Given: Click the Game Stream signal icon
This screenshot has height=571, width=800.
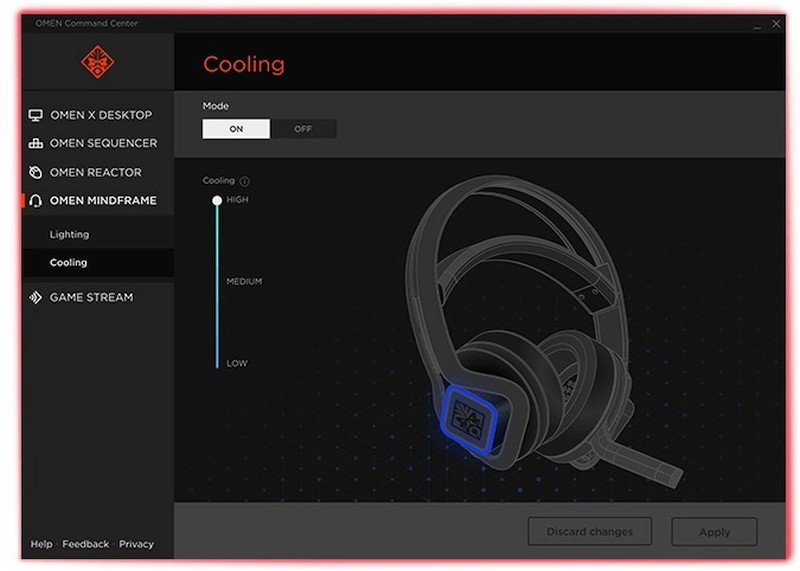Looking at the screenshot, I should pos(36,297).
